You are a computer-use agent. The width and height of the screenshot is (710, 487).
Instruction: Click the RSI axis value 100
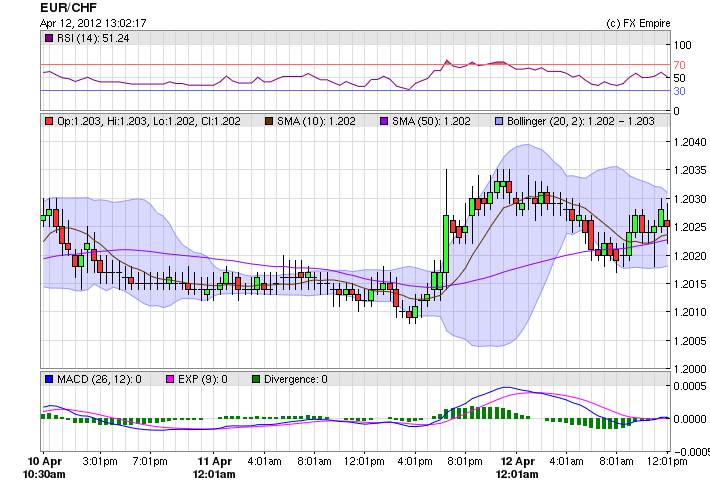tap(682, 45)
